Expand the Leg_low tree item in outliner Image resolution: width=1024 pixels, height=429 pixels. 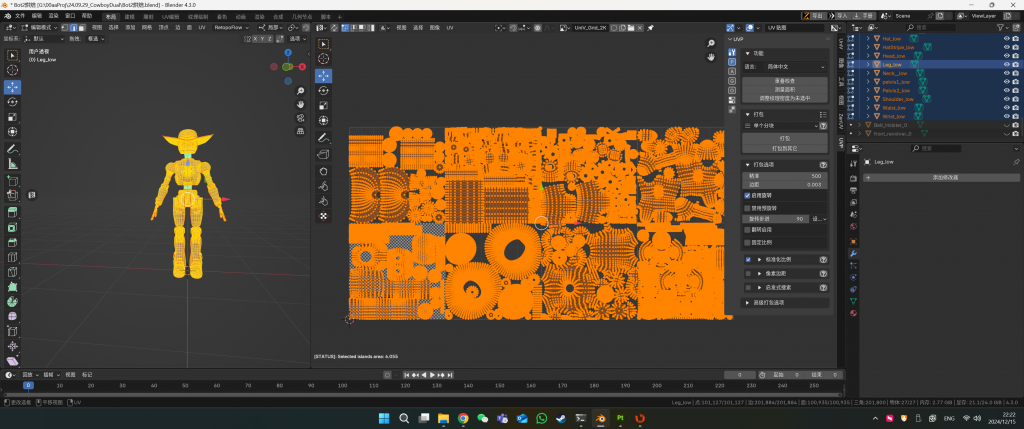pos(866,64)
